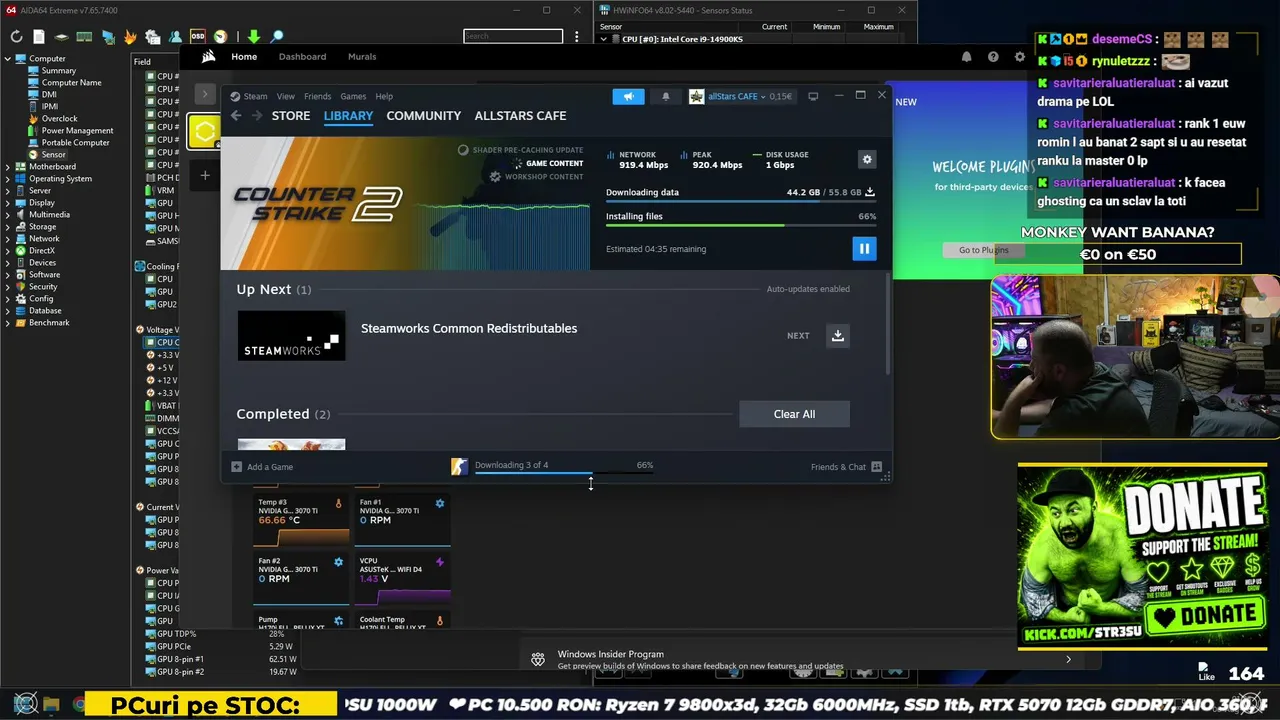Click the Go to Plugins button
This screenshot has width=1280, height=720.
984,250
